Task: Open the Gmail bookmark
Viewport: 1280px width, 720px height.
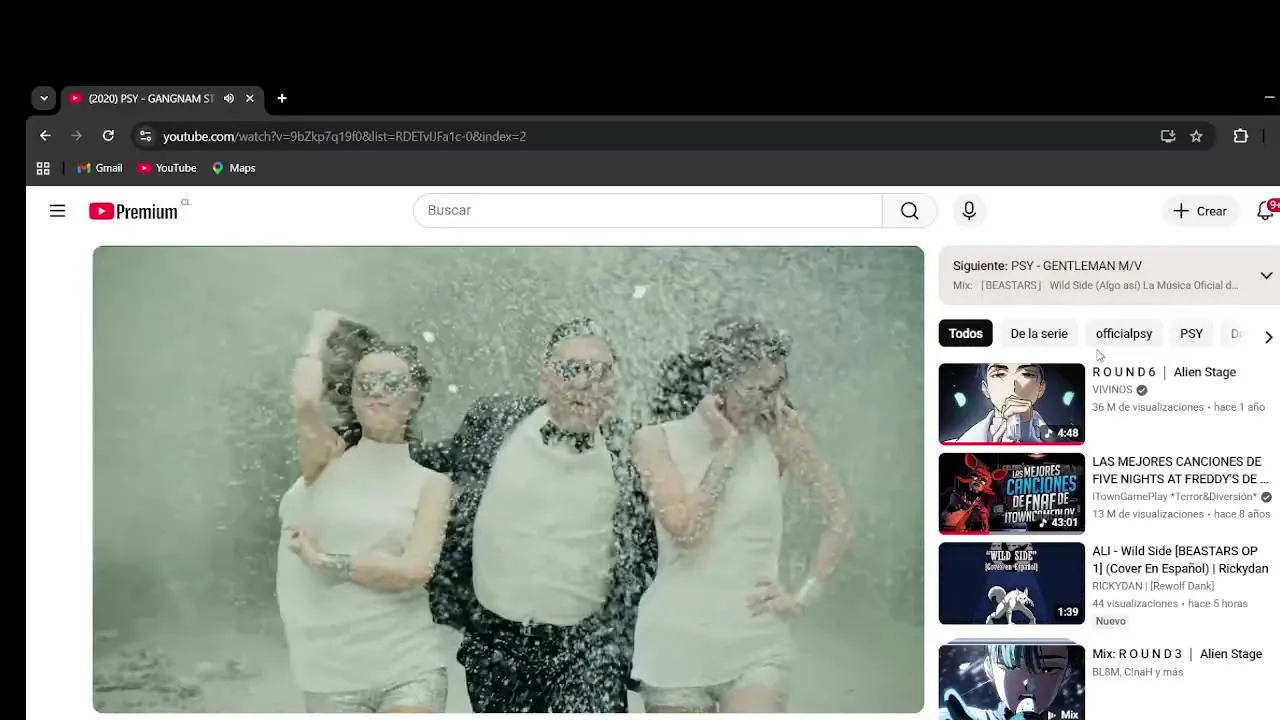Action: pos(100,168)
